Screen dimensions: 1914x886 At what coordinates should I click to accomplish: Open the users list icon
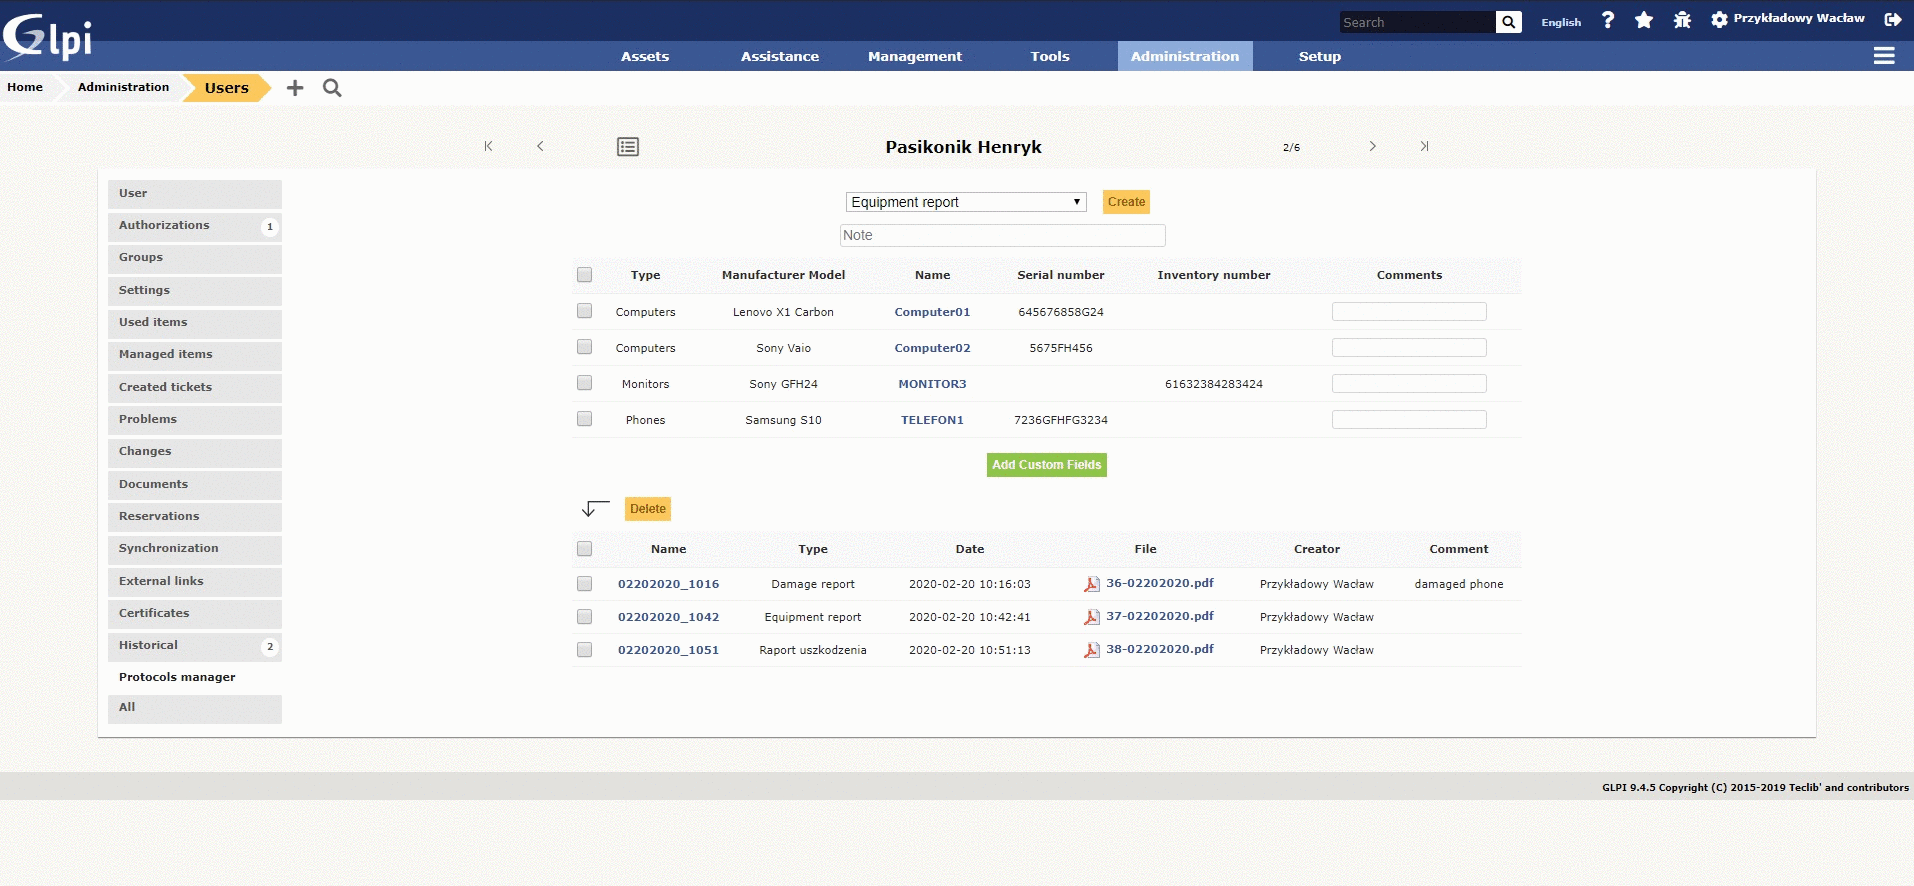click(628, 147)
